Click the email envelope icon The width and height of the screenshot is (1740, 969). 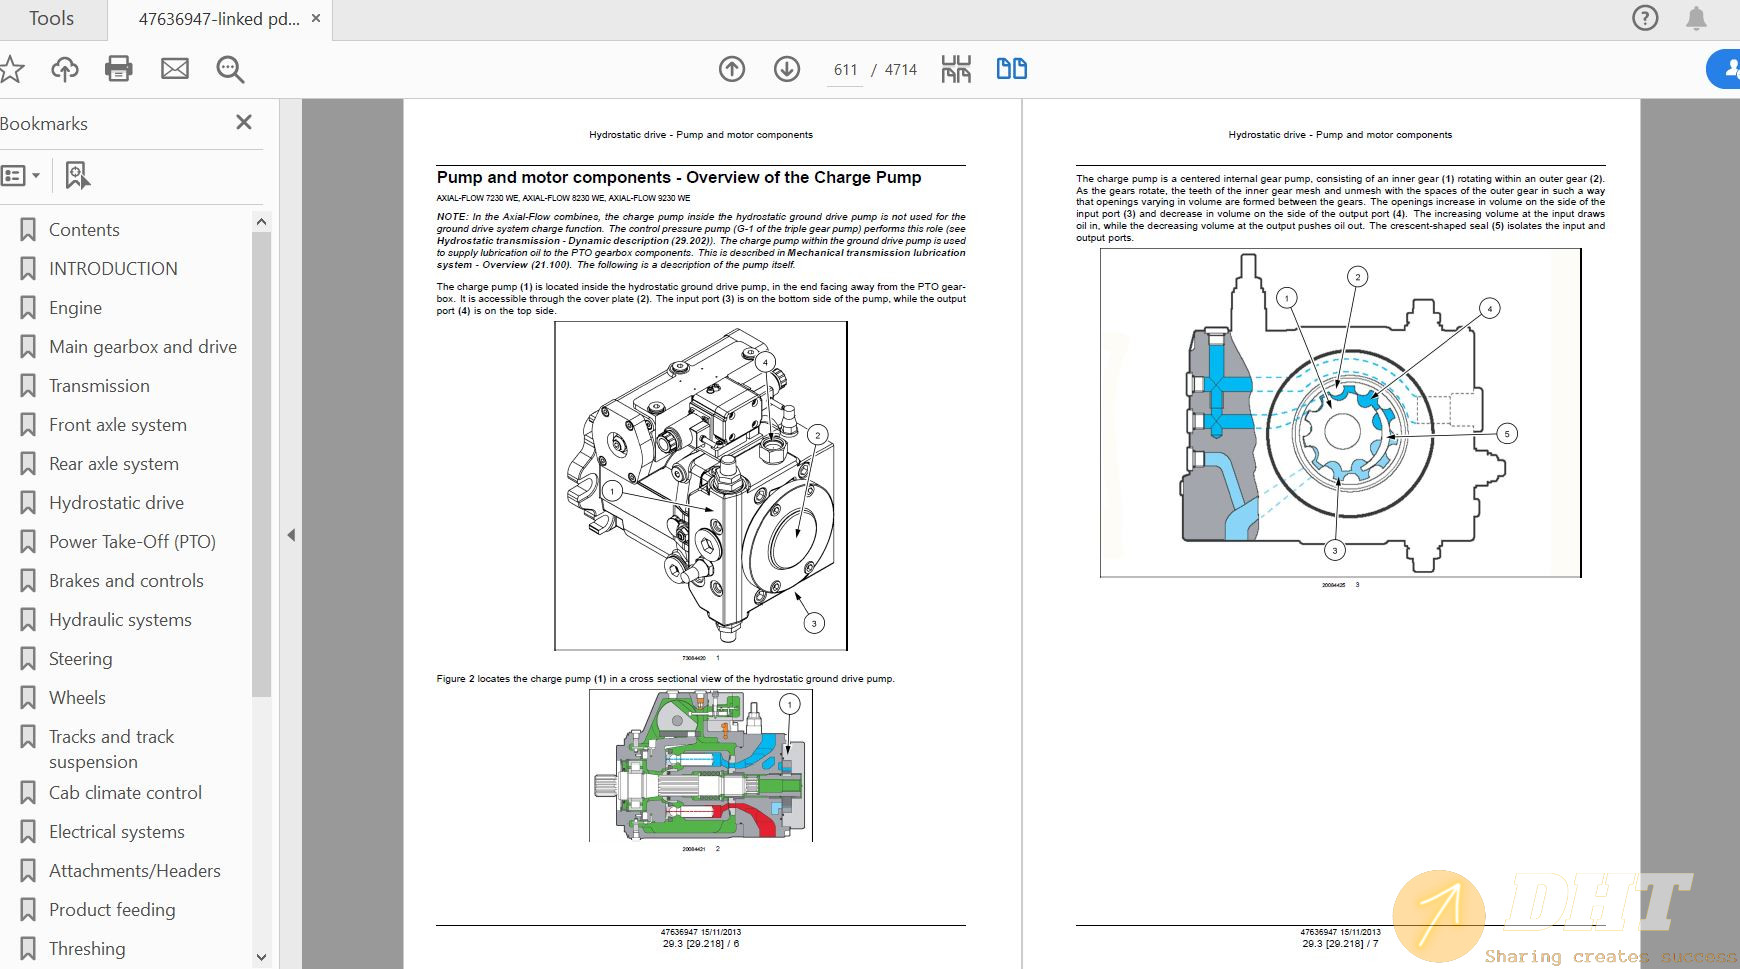click(x=175, y=69)
